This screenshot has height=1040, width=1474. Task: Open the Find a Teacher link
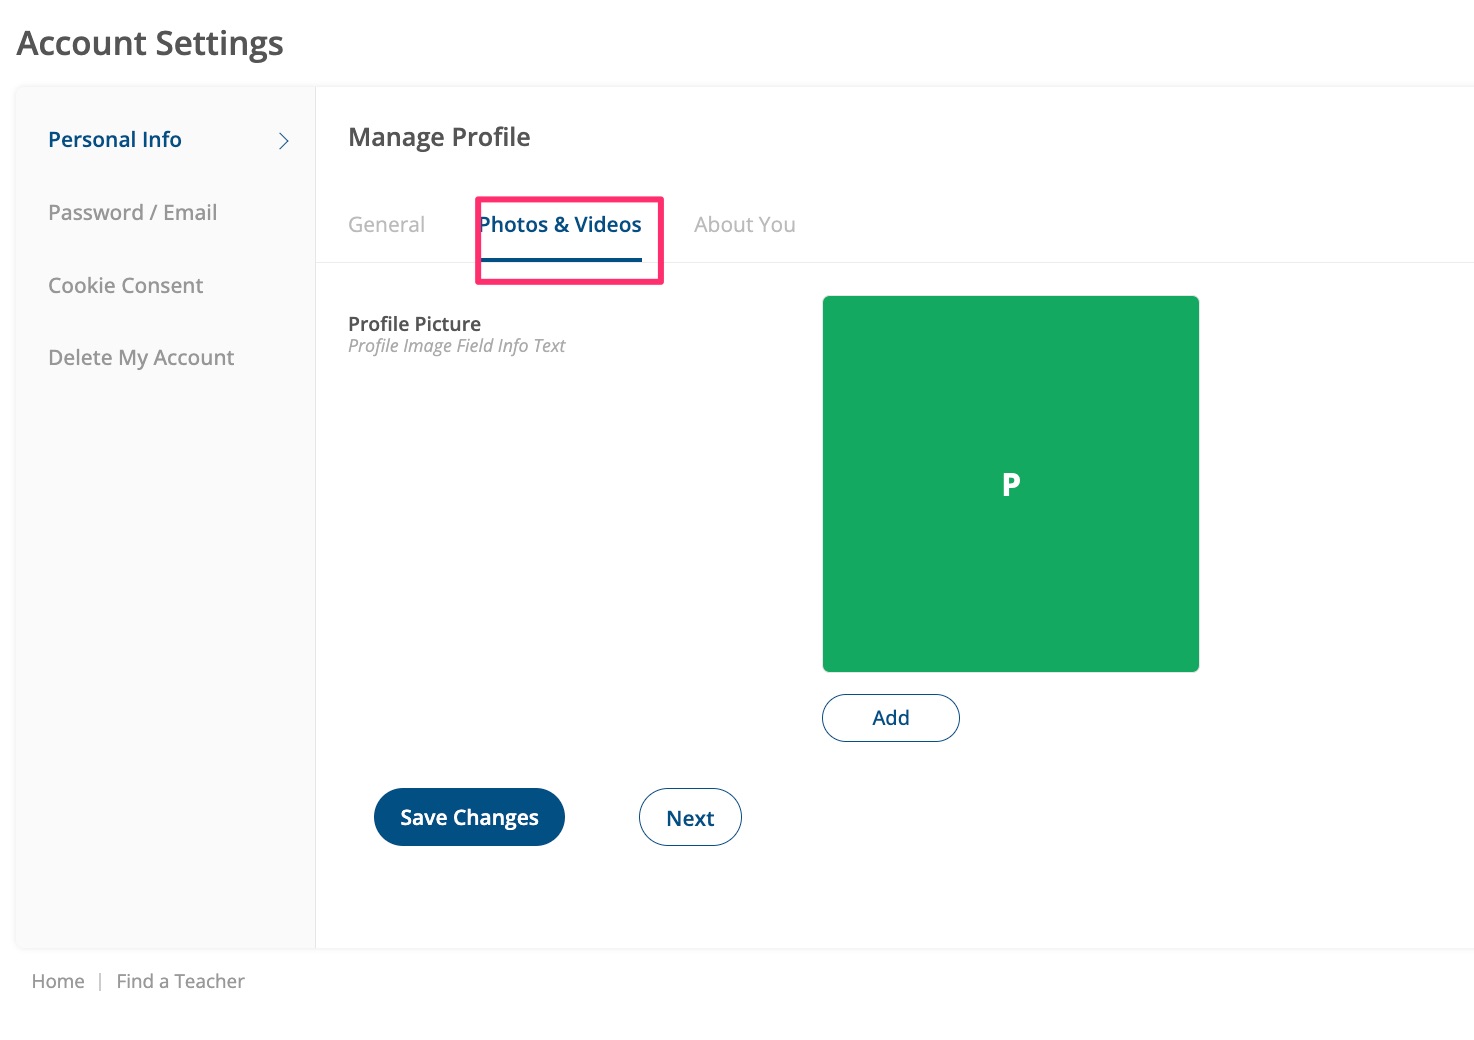[x=180, y=981]
